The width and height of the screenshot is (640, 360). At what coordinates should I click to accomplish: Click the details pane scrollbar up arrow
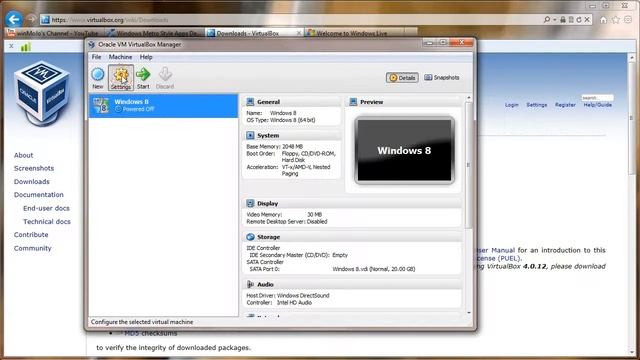(x=469, y=98)
